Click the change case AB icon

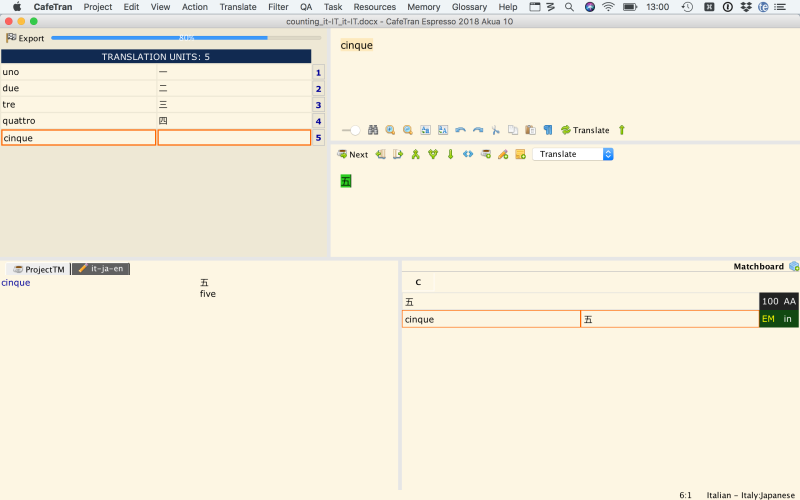click(x=426, y=130)
